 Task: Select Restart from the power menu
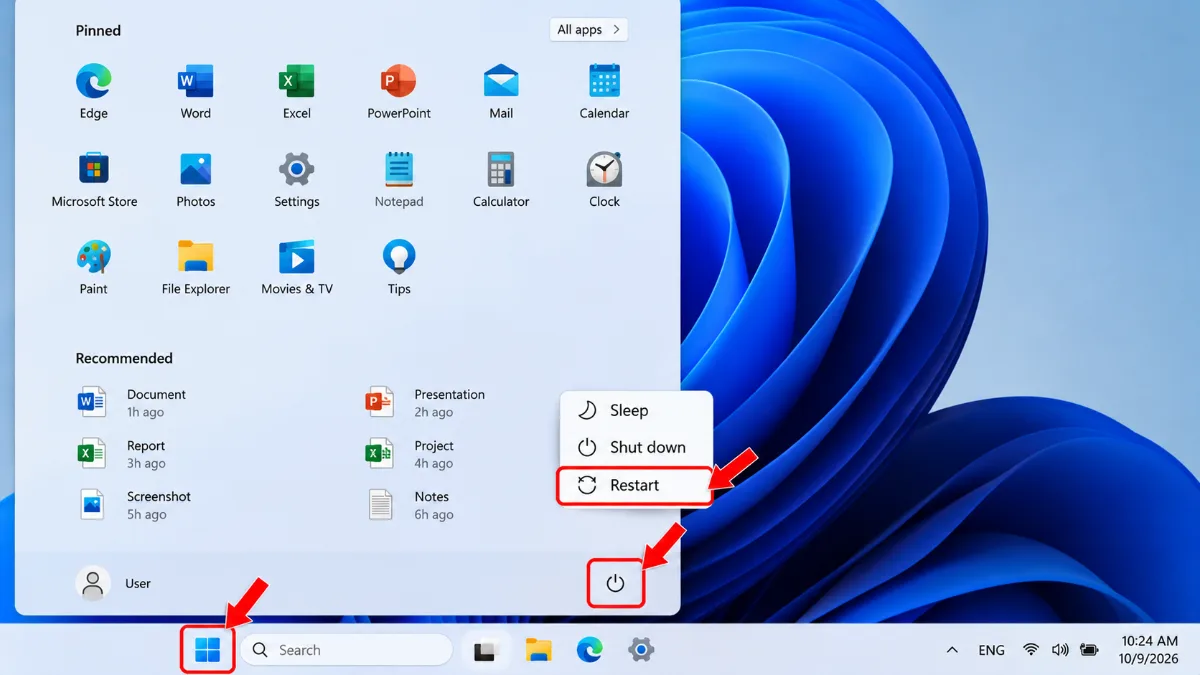pyautogui.click(x=634, y=485)
